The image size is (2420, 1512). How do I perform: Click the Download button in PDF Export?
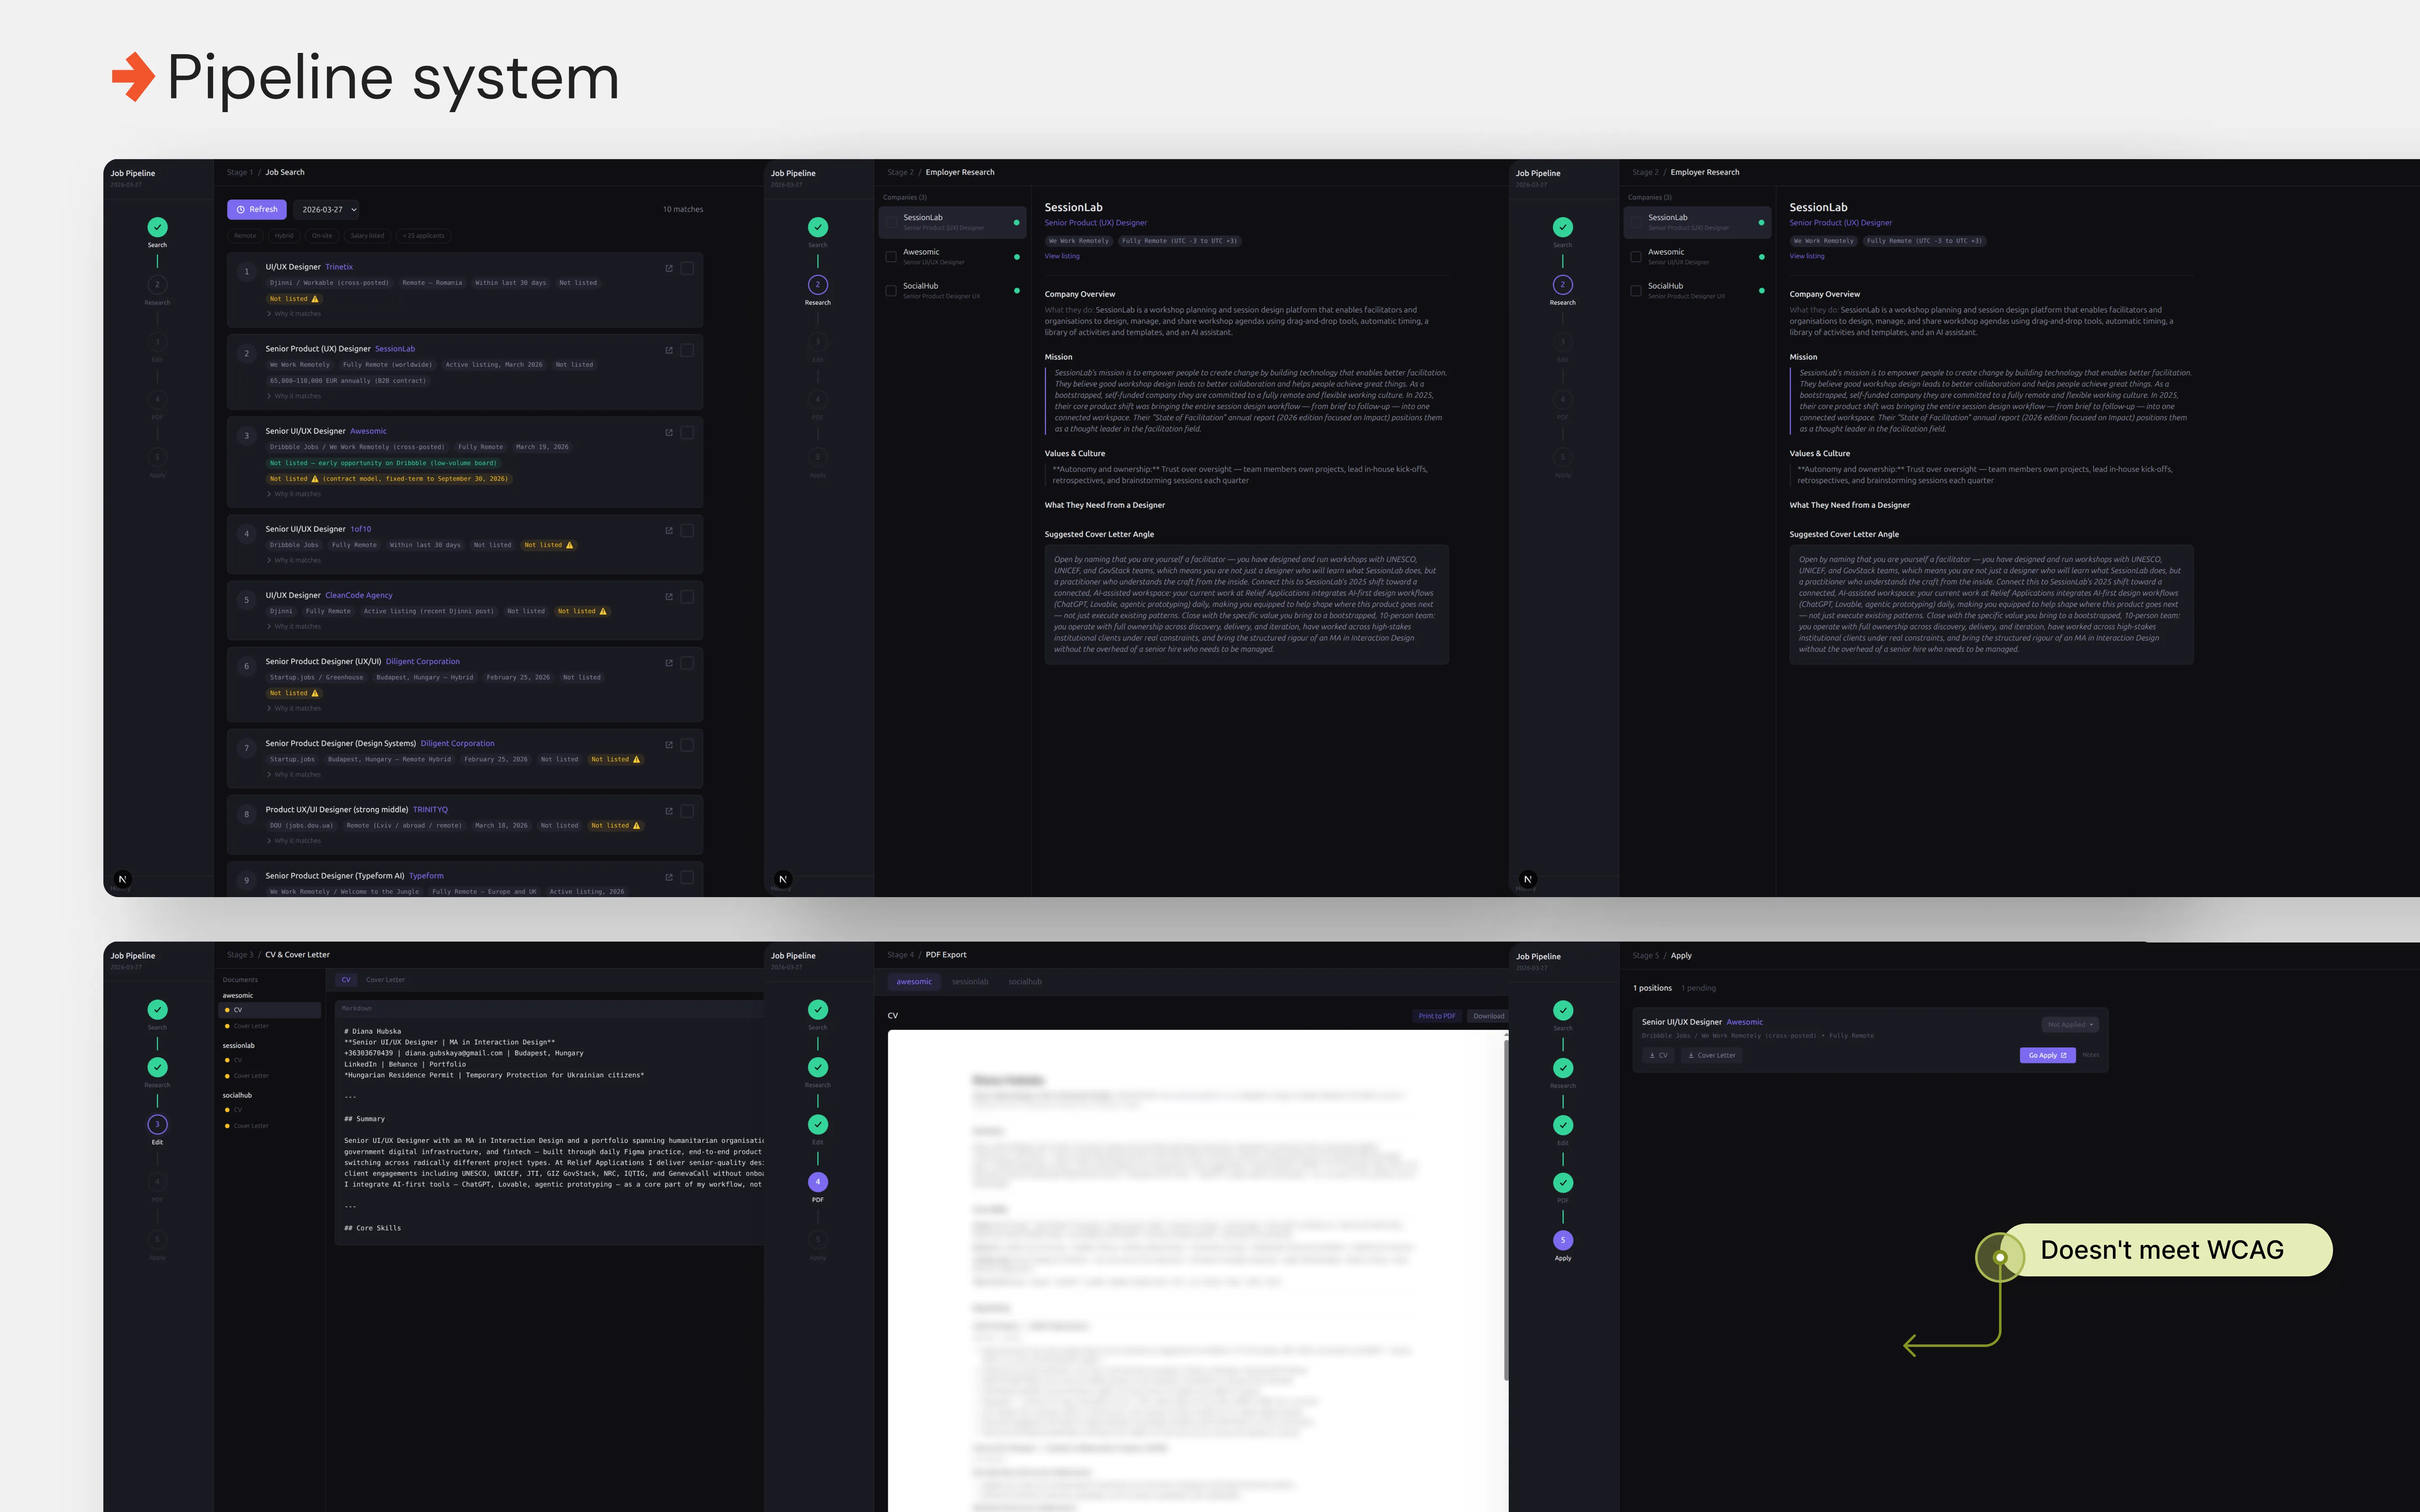click(1488, 1016)
